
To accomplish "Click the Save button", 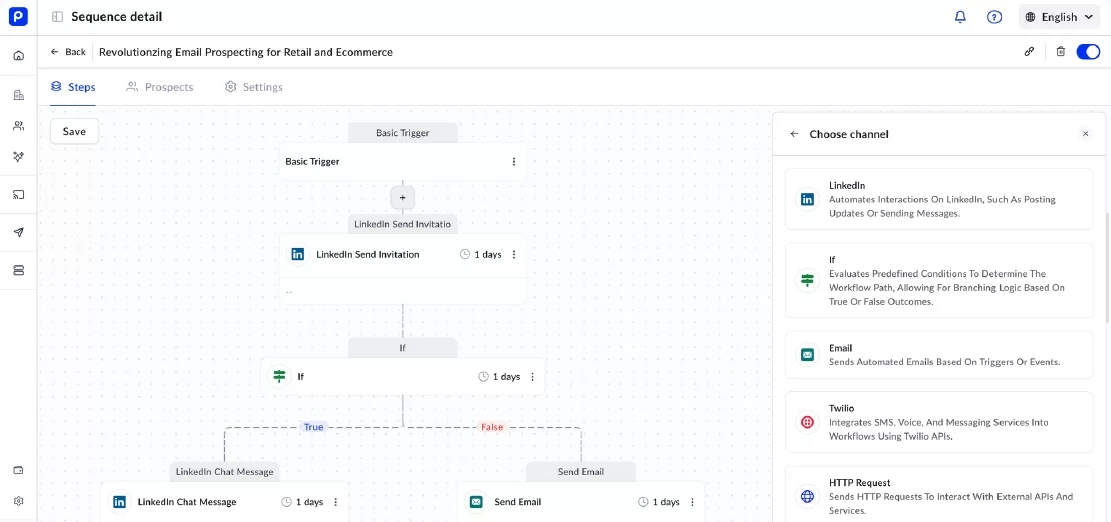I will pos(74,131).
